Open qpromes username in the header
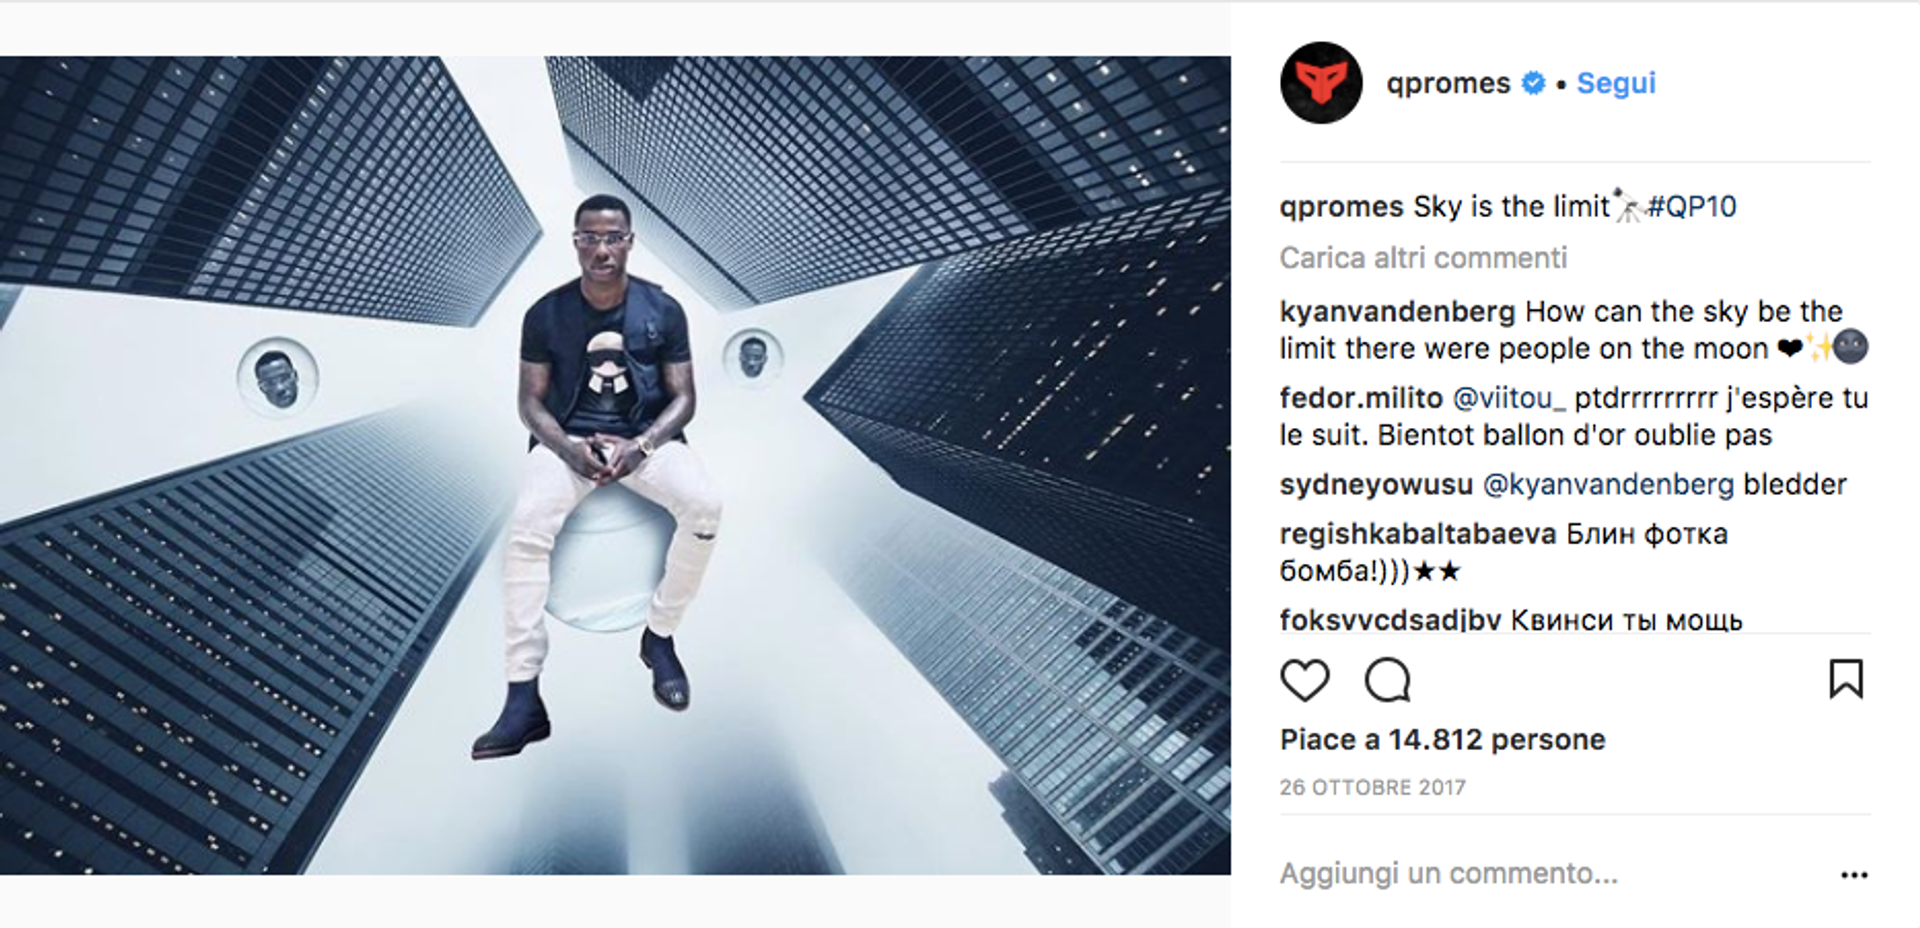This screenshot has height=928, width=1920. (x=1448, y=83)
